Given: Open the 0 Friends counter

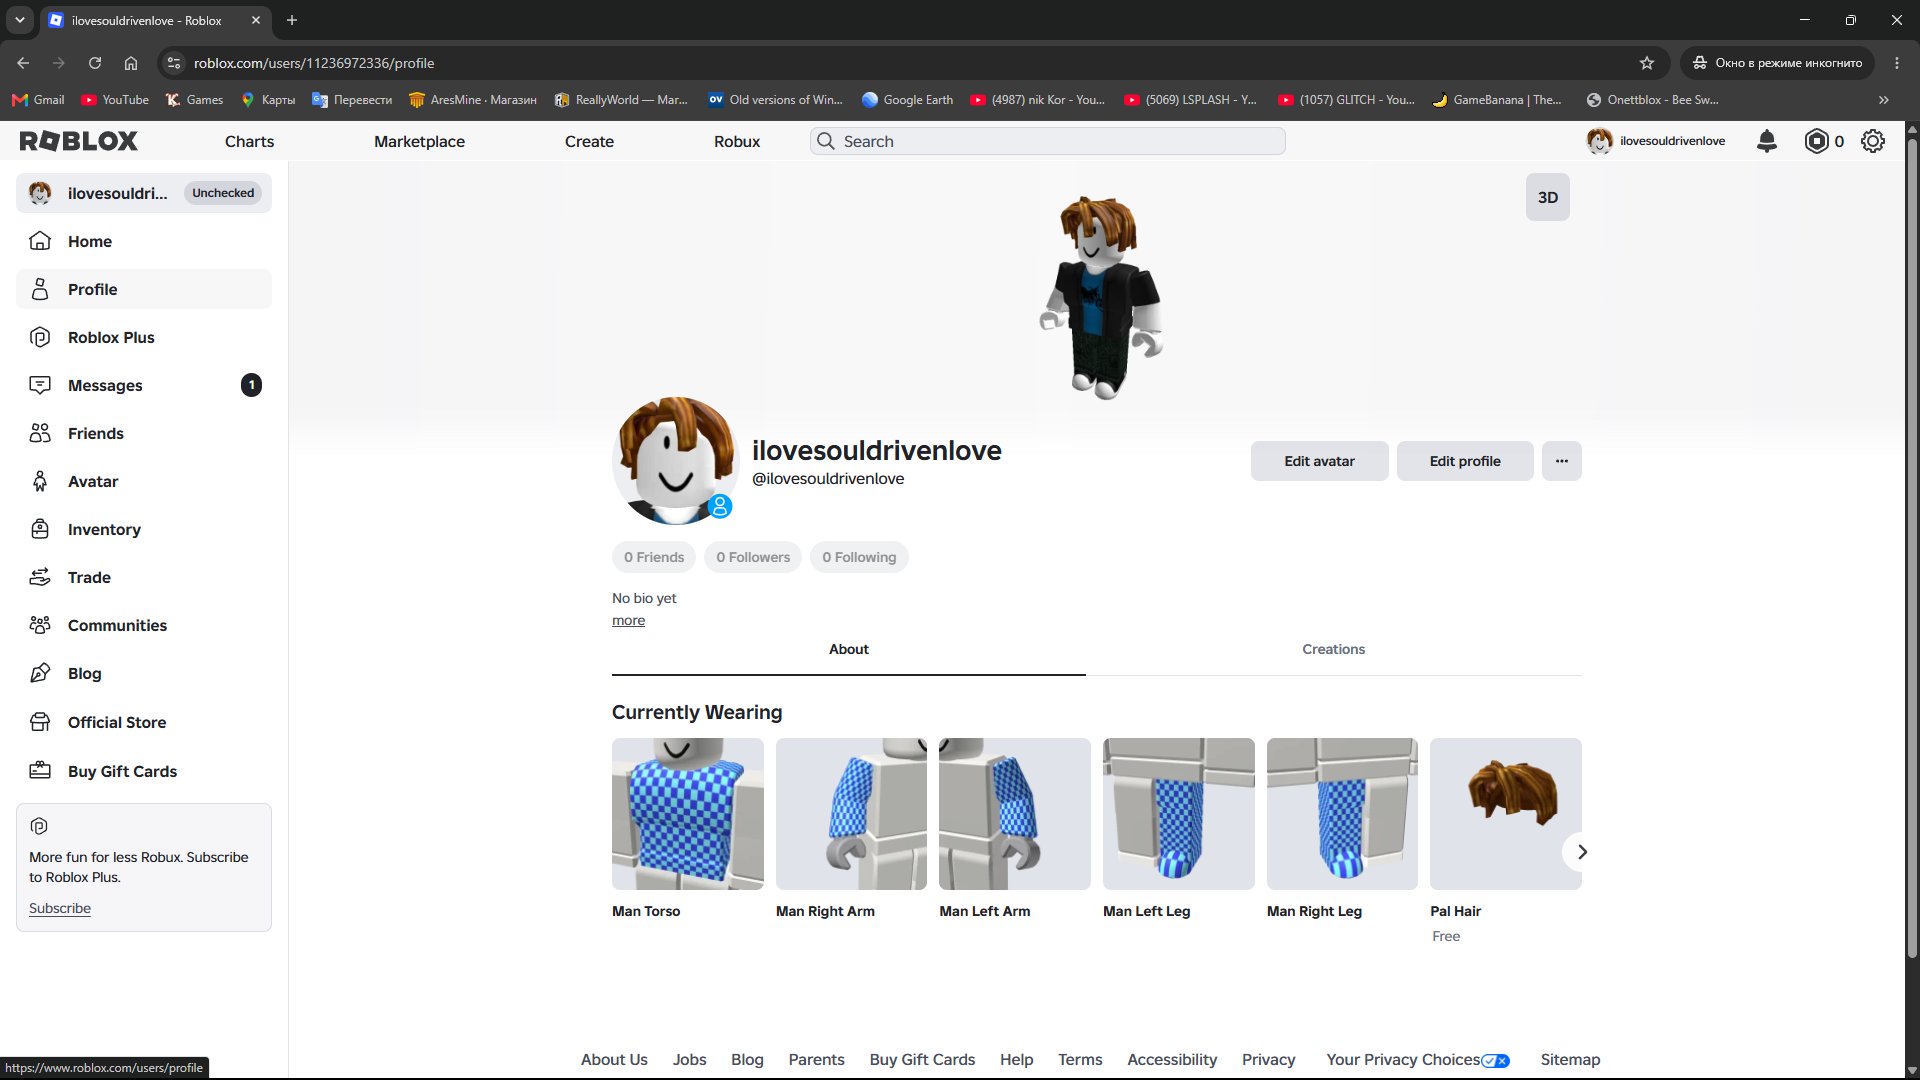Looking at the screenshot, I should 654,557.
